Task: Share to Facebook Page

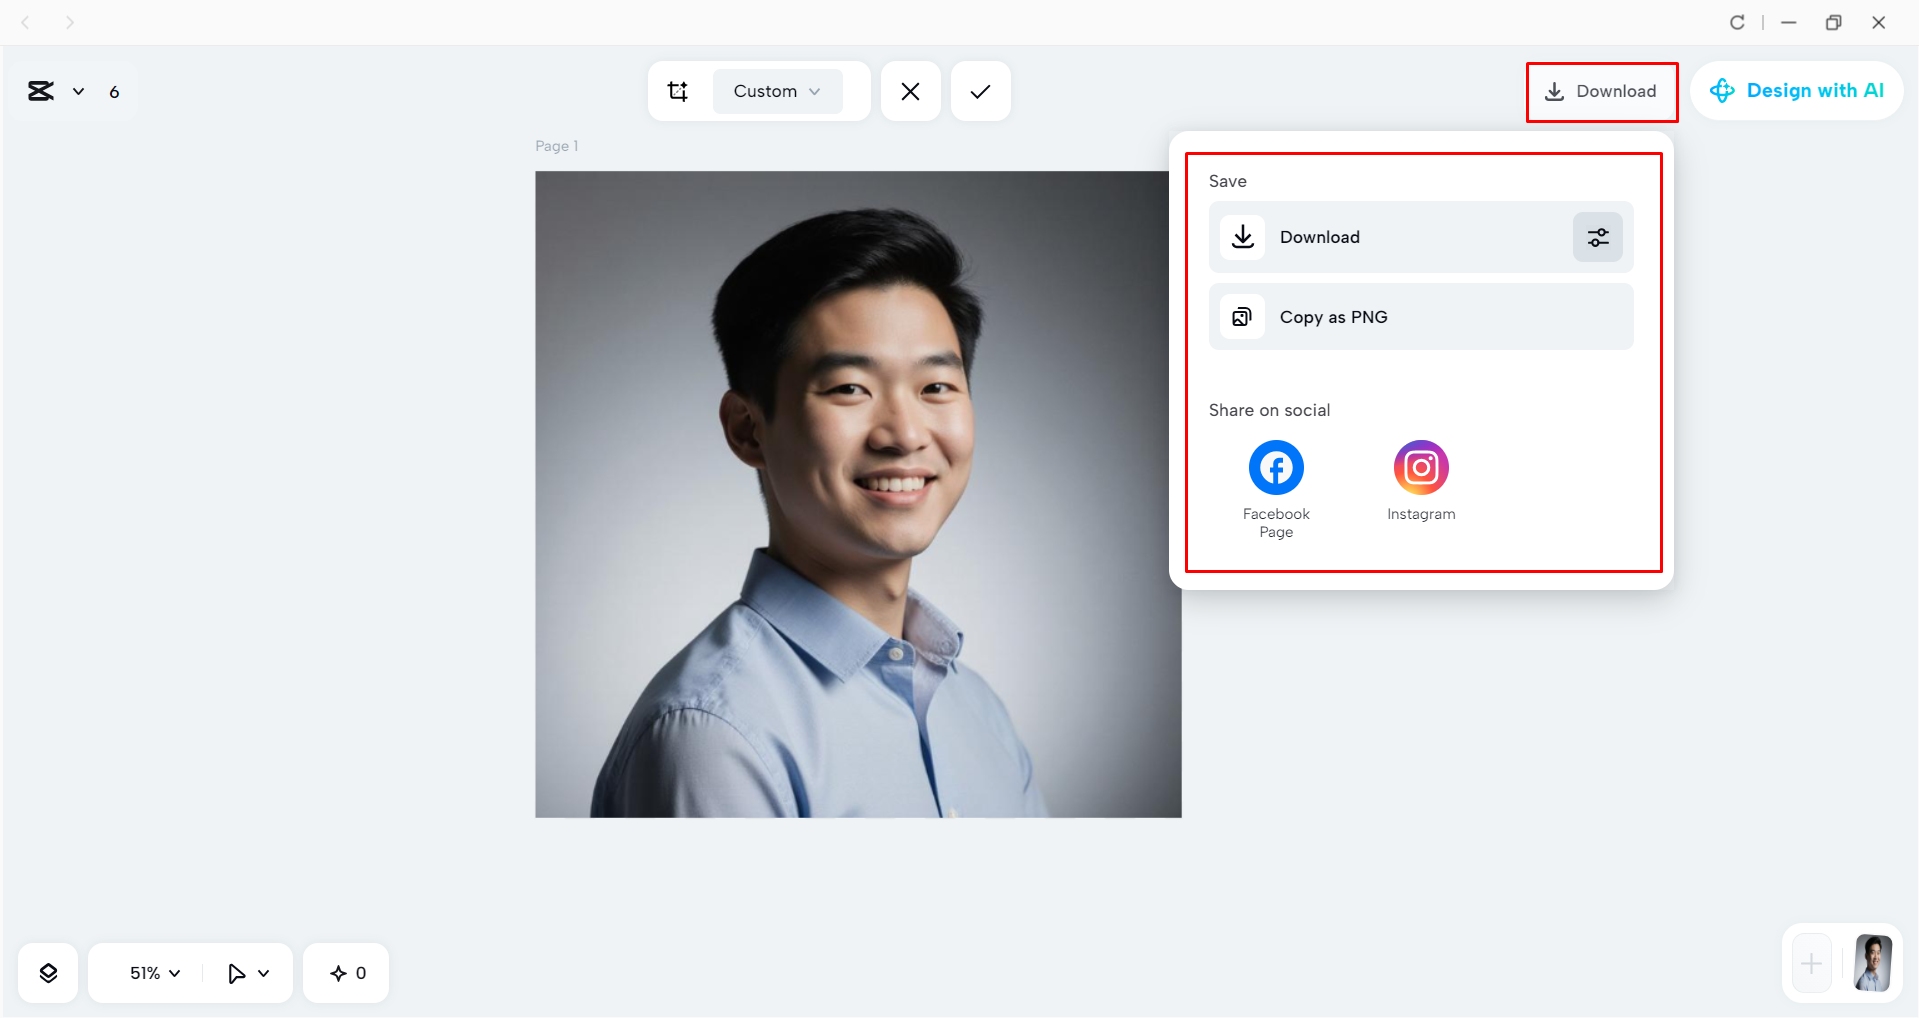Action: tap(1276, 489)
